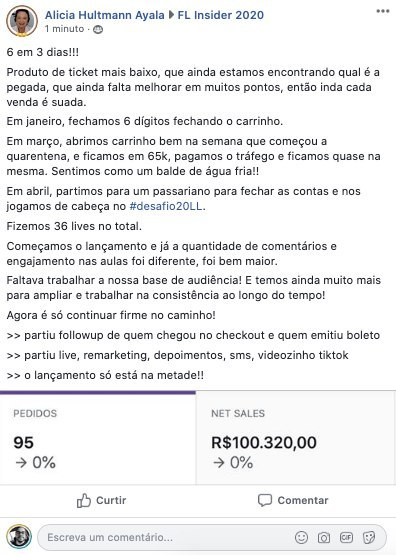The width and height of the screenshot is (396, 555).
Task: Click the speech bubble comment icon
Action: [265, 500]
